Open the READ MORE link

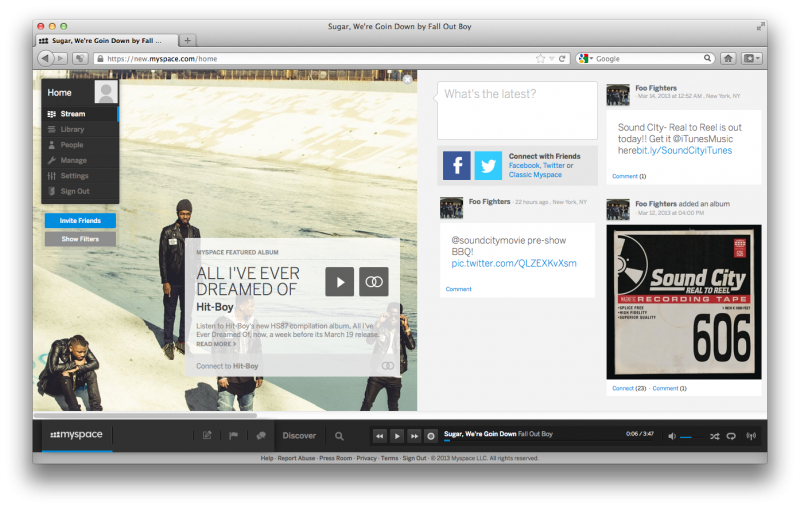[x=216, y=344]
